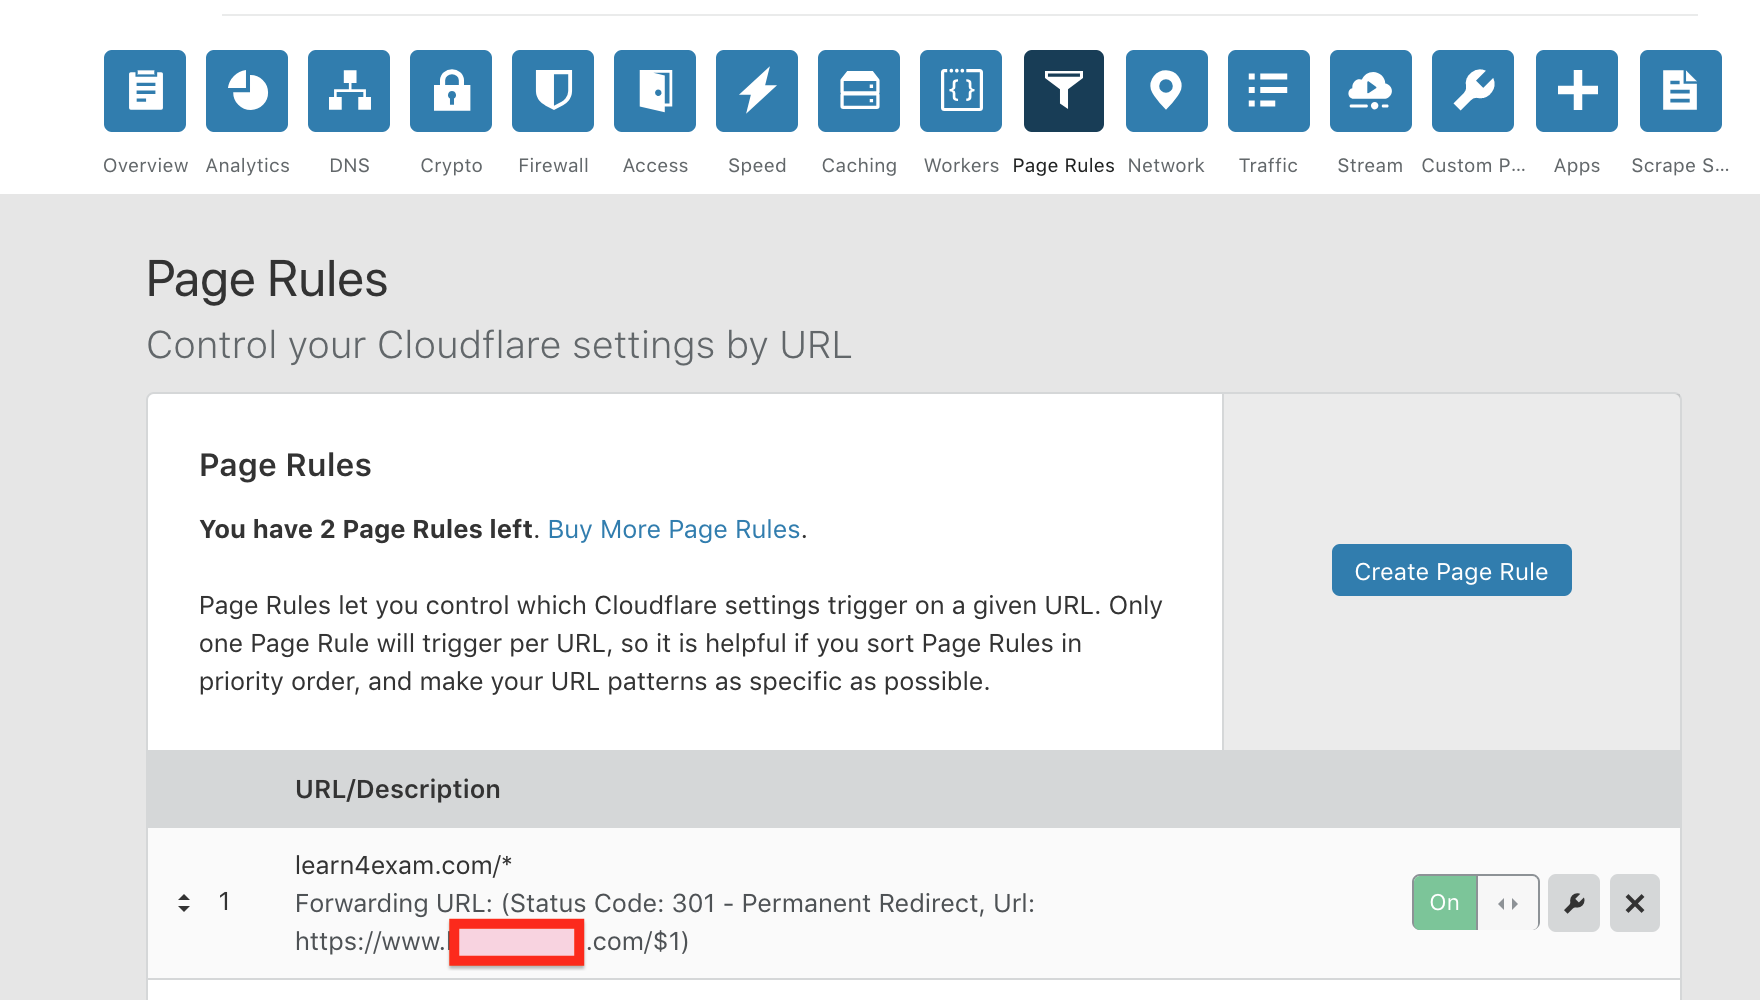The image size is (1760, 1000).
Task: Click the Create Page Rule button
Action: coord(1451,570)
